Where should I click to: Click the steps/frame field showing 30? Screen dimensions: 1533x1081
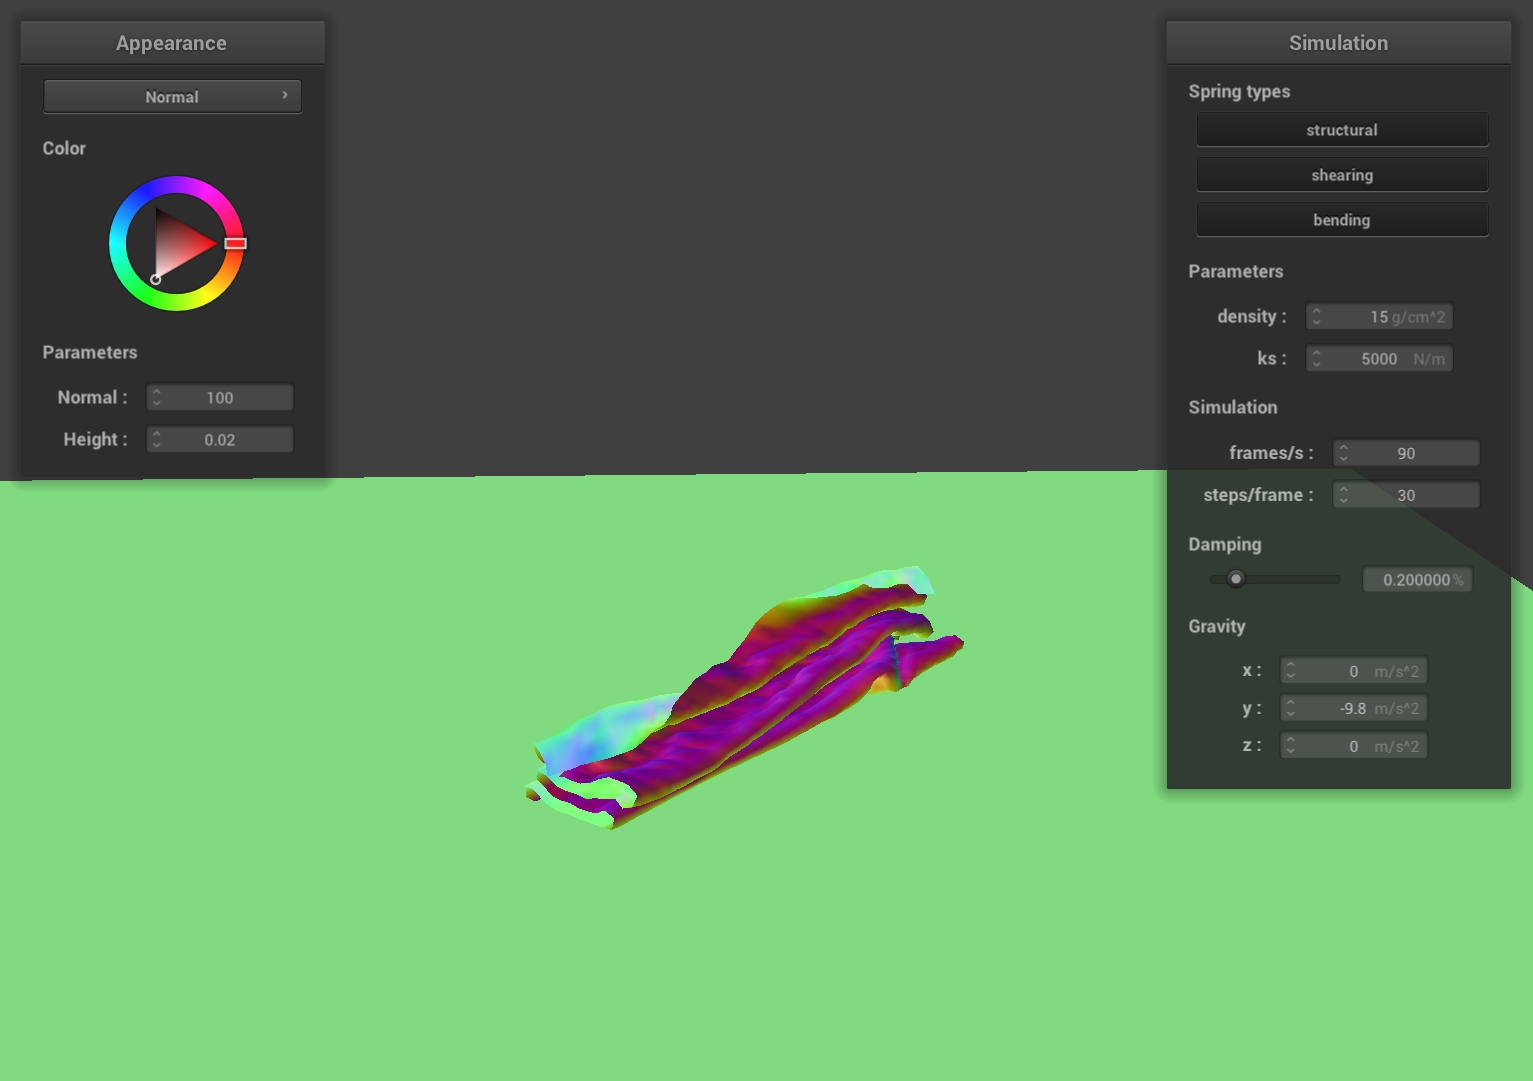click(x=1406, y=495)
